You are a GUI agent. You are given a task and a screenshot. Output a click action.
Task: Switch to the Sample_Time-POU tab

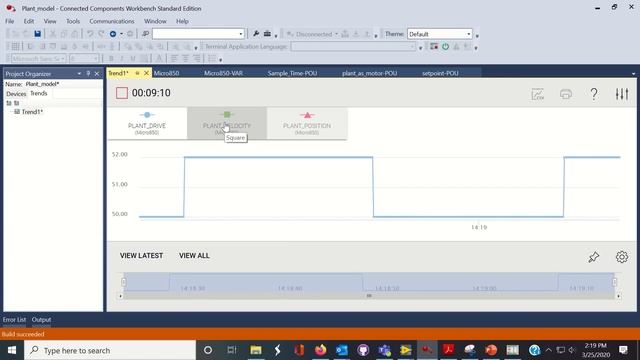(x=292, y=73)
